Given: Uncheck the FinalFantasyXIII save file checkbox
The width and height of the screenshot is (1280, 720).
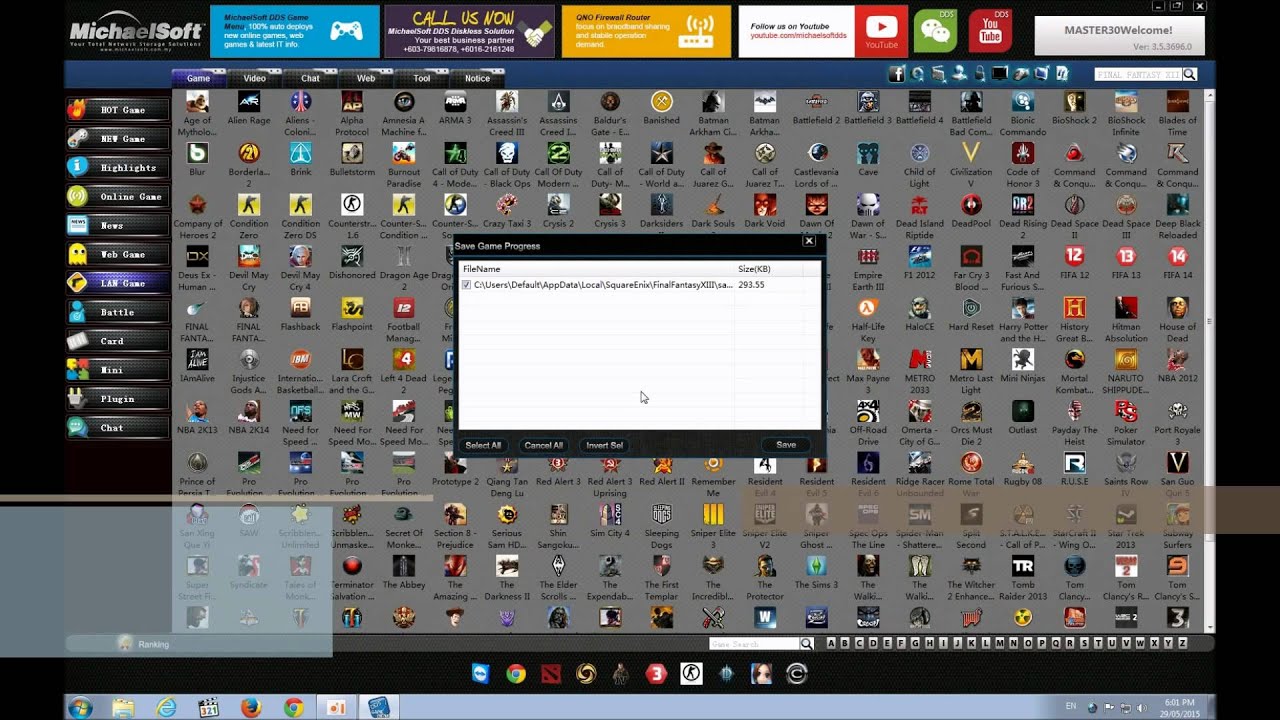Looking at the screenshot, I should coord(467,285).
